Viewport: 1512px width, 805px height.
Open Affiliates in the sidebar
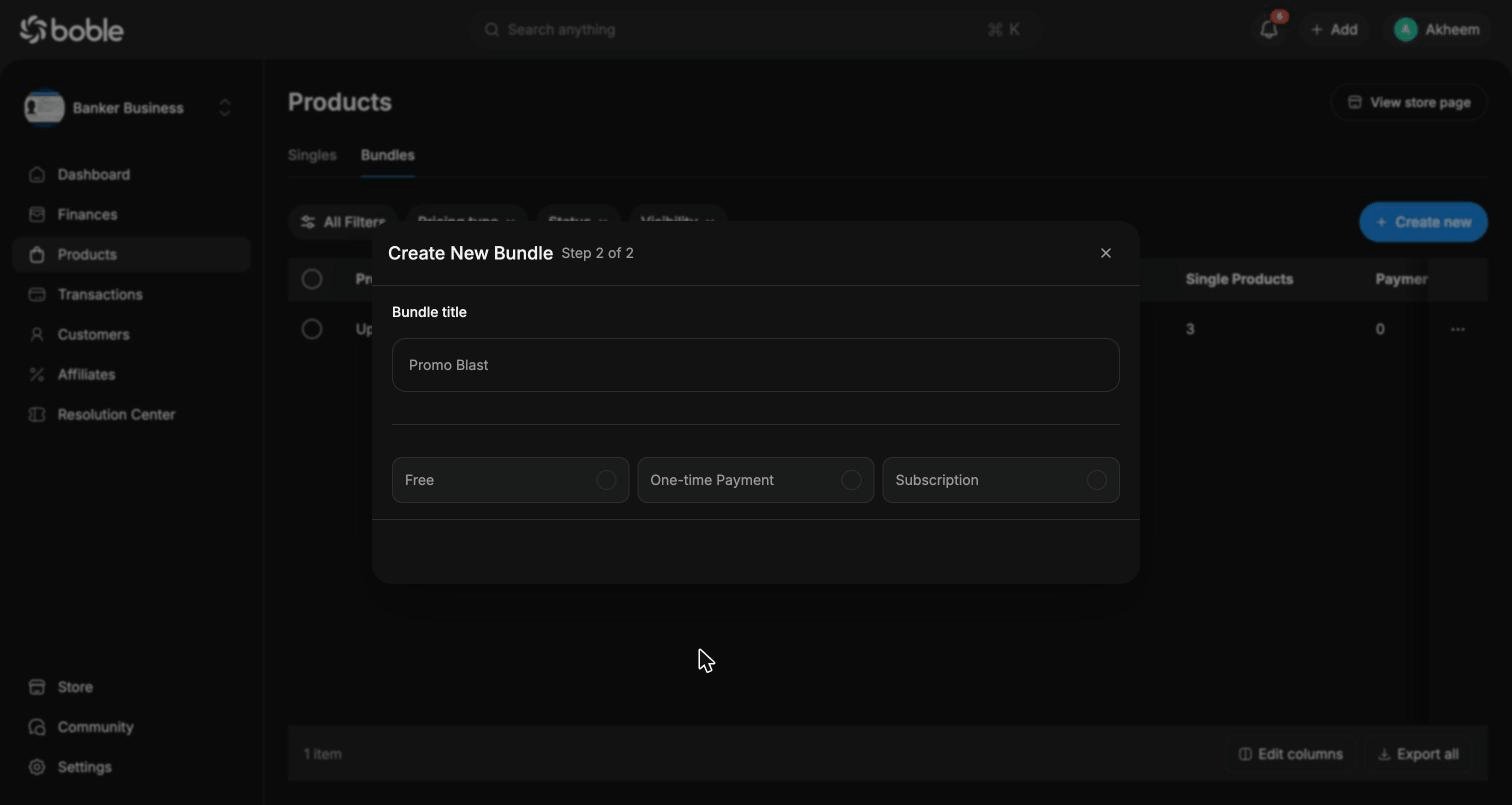click(x=131, y=375)
